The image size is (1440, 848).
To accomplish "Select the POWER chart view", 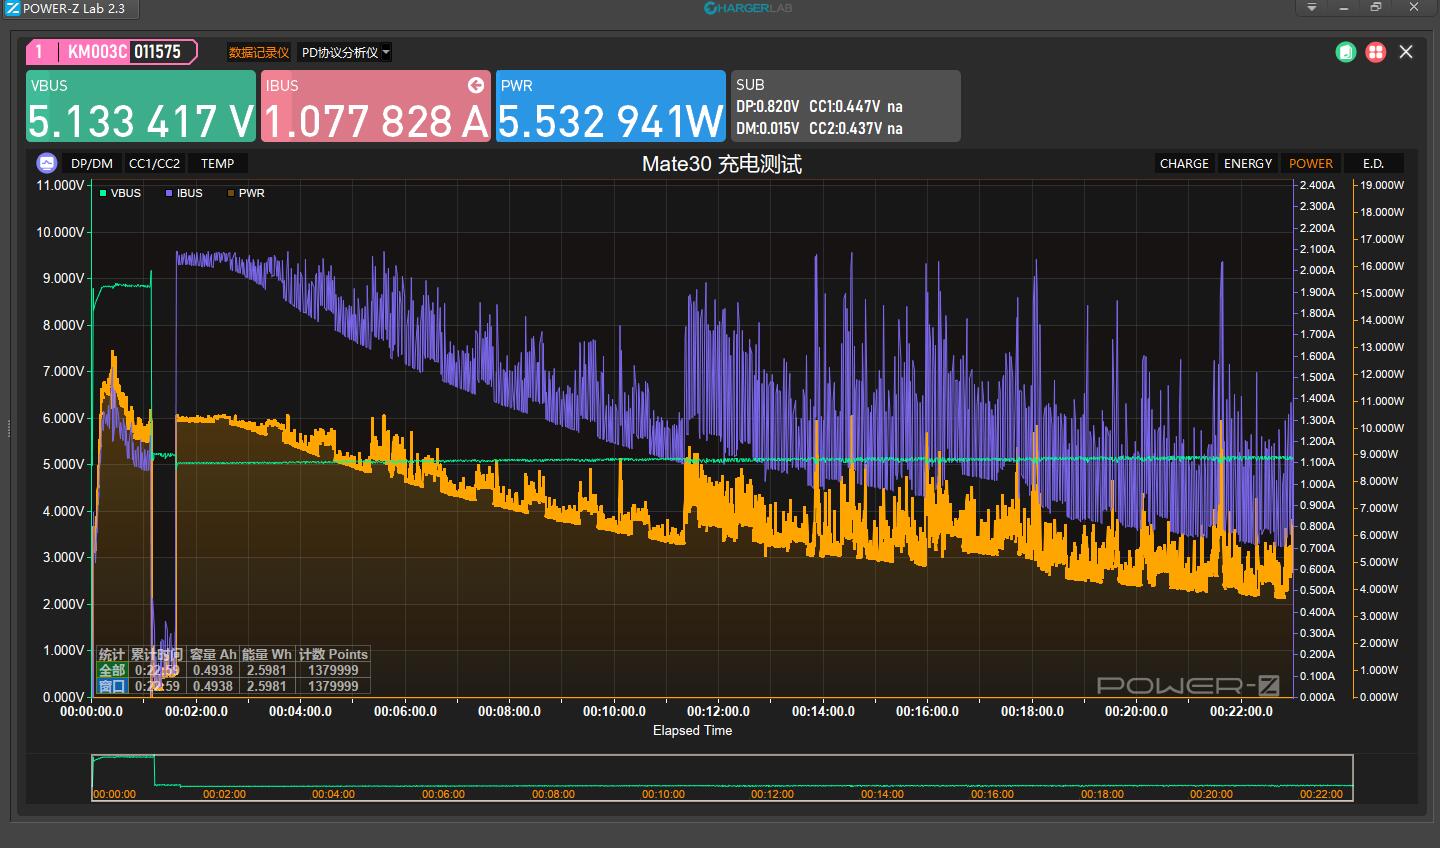I will tap(1310, 164).
